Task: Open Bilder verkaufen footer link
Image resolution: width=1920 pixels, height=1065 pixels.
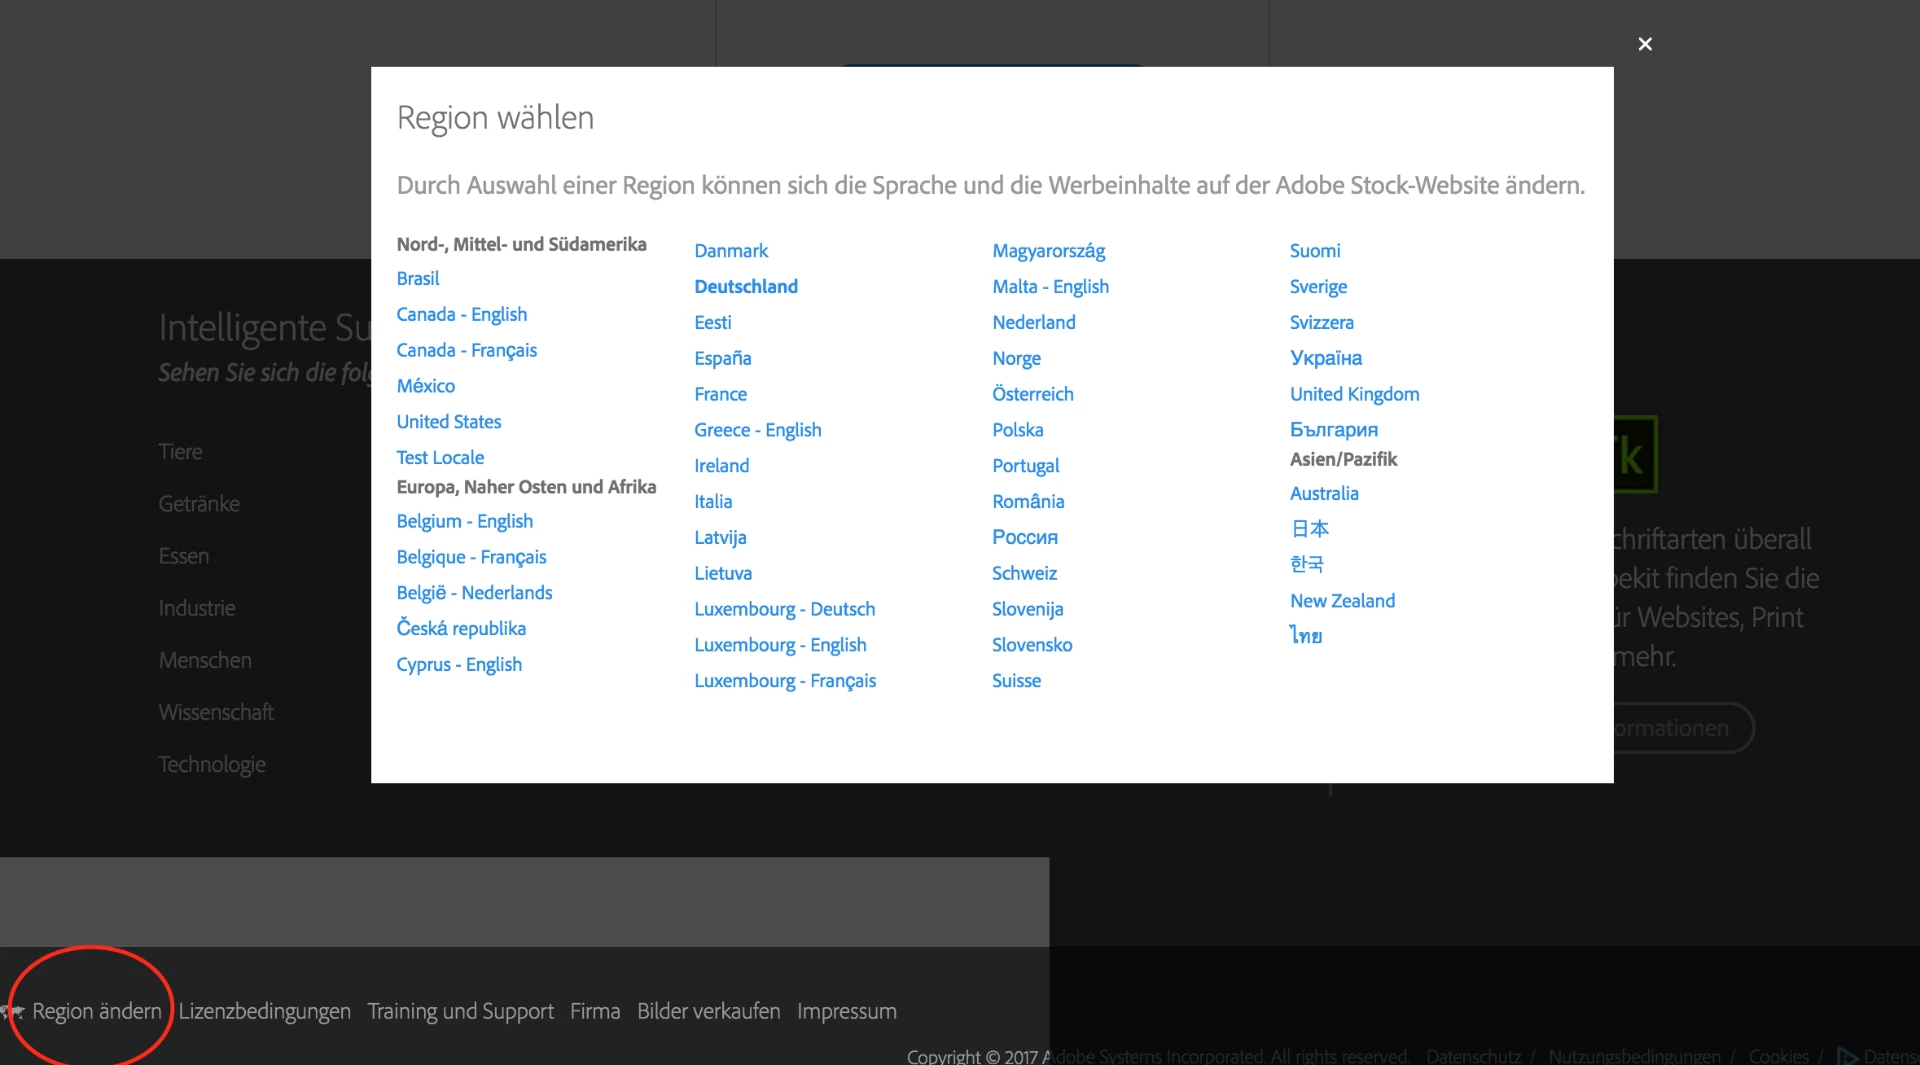Action: point(709,1012)
